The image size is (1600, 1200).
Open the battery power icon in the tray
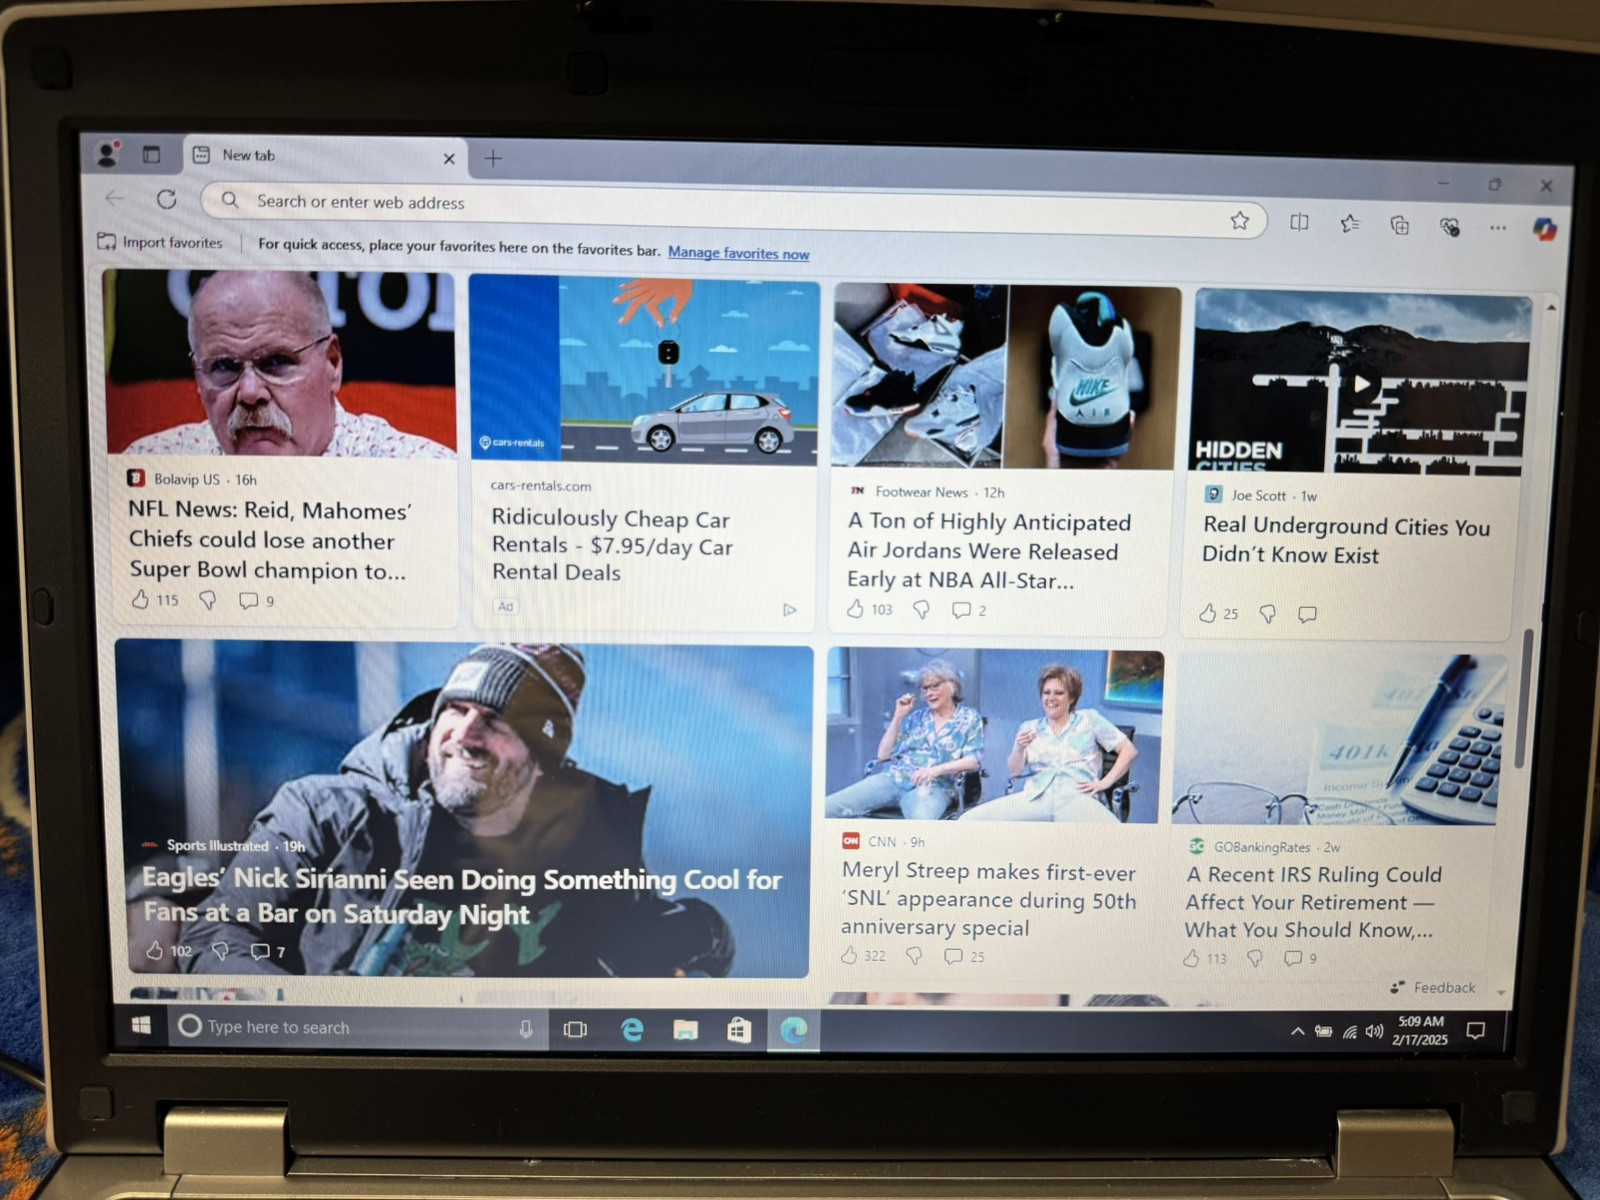(1323, 1031)
